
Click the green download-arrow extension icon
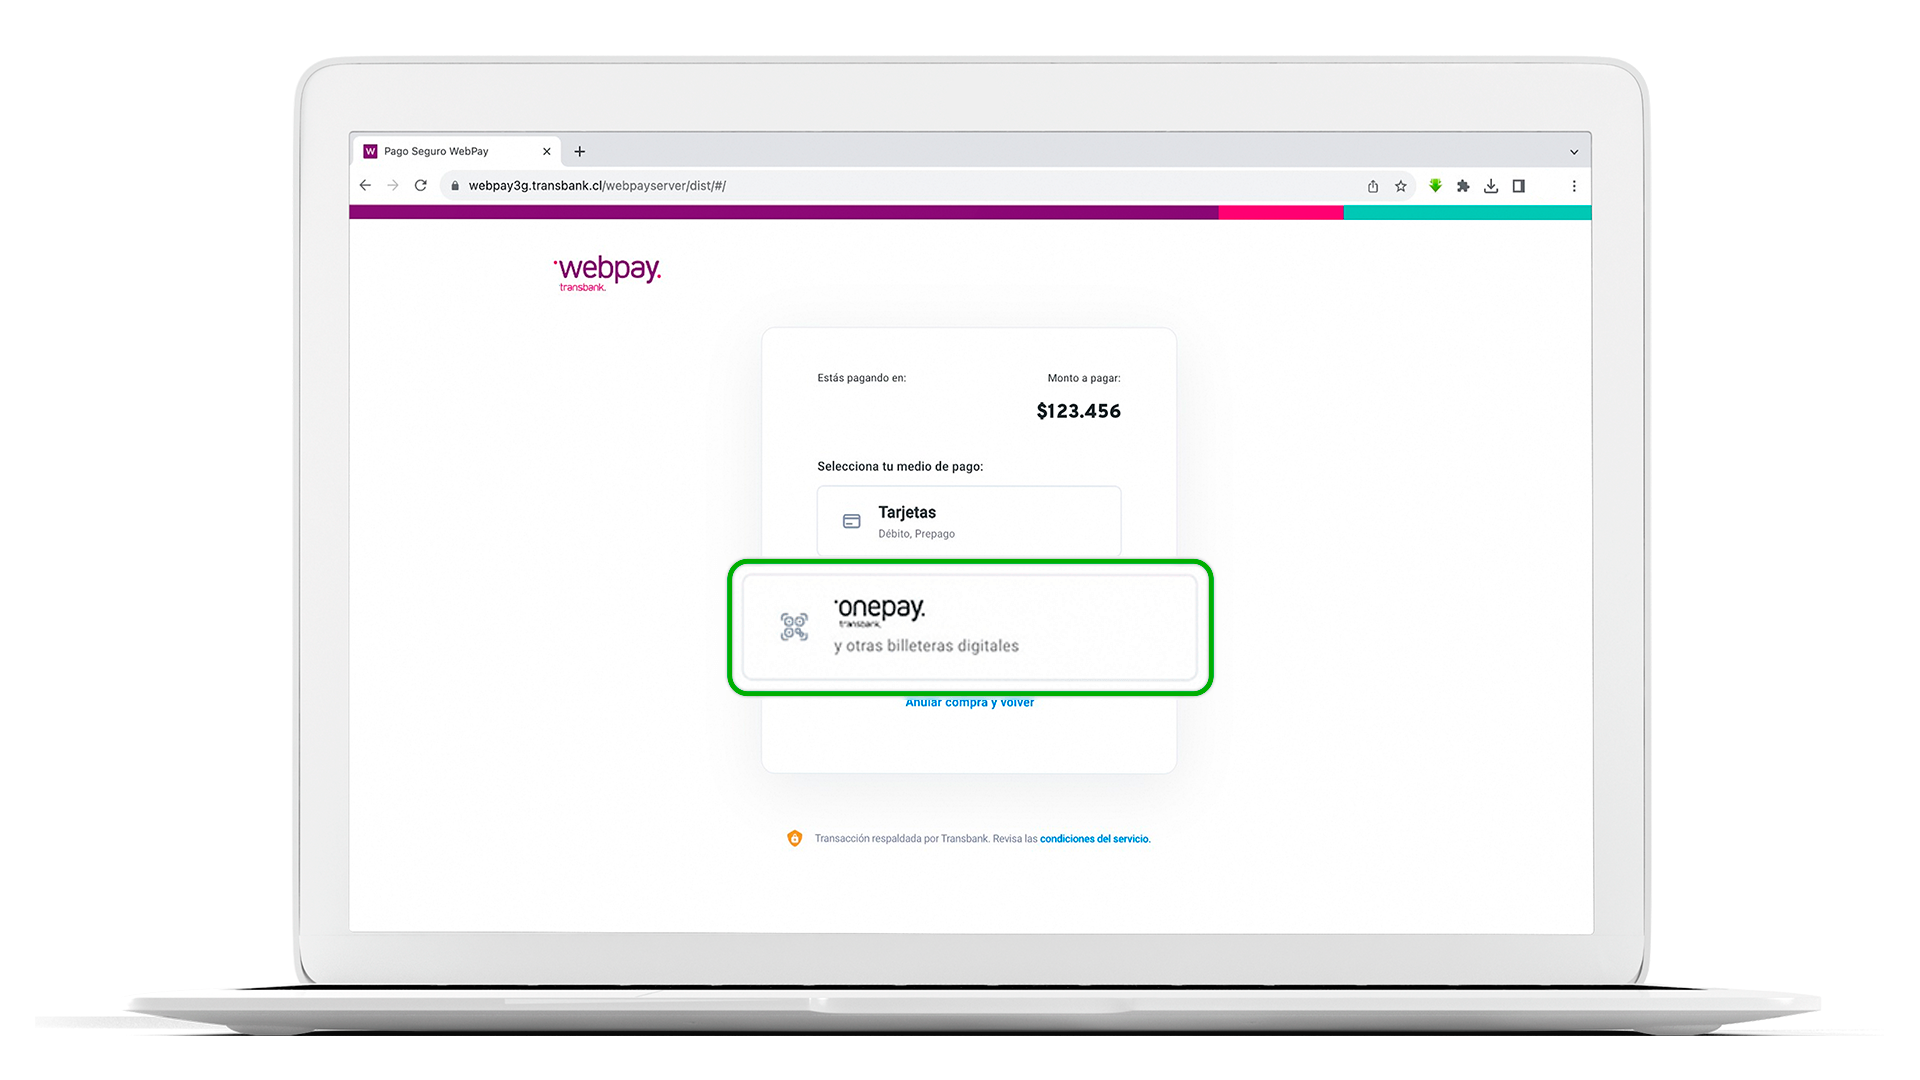pos(1435,186)
